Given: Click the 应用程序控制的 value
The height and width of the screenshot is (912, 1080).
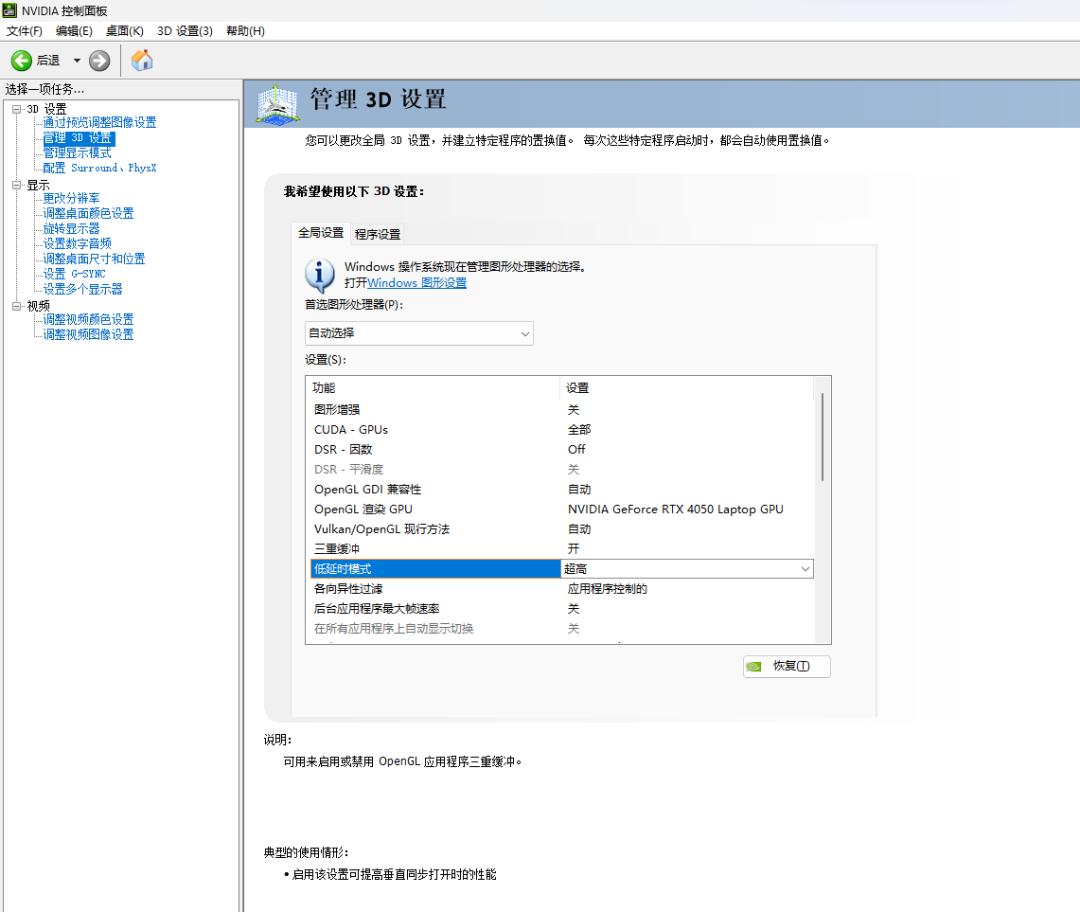Looking at the screenshot, I should click(x=608, y=589).
